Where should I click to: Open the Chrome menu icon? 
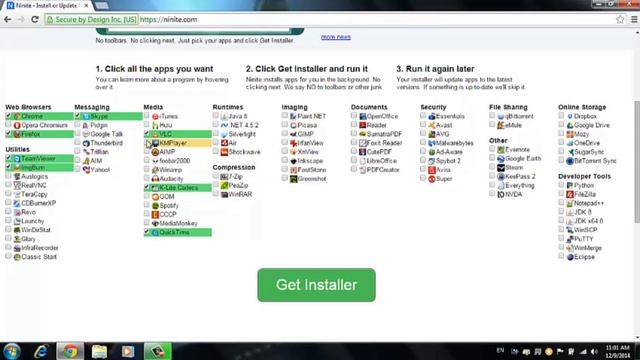634,19
